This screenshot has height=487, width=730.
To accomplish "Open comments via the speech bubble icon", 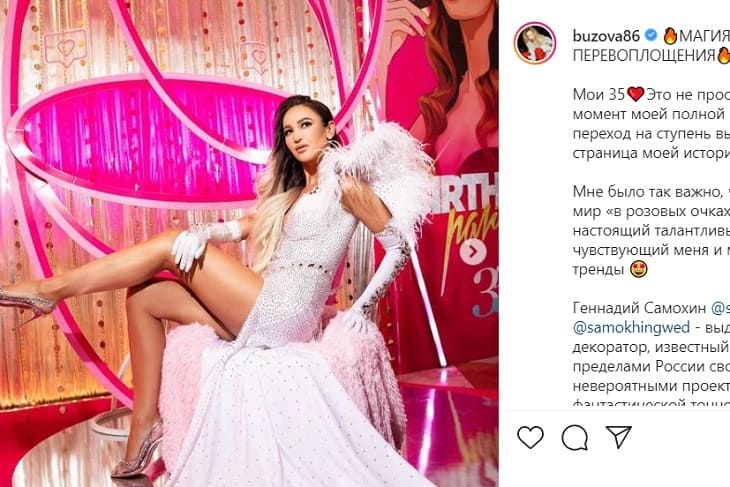I will click(x=575, y=437).
